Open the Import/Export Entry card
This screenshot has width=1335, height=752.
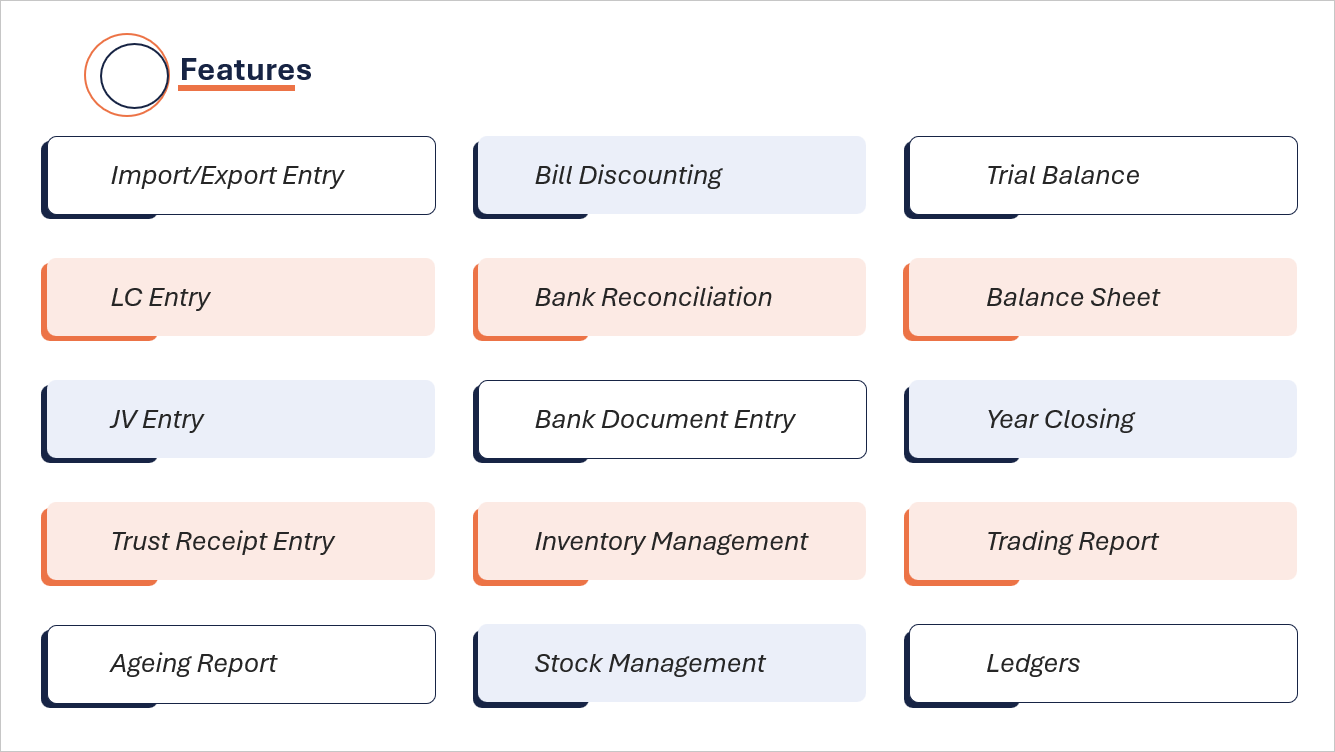click(x=241, y=175)
